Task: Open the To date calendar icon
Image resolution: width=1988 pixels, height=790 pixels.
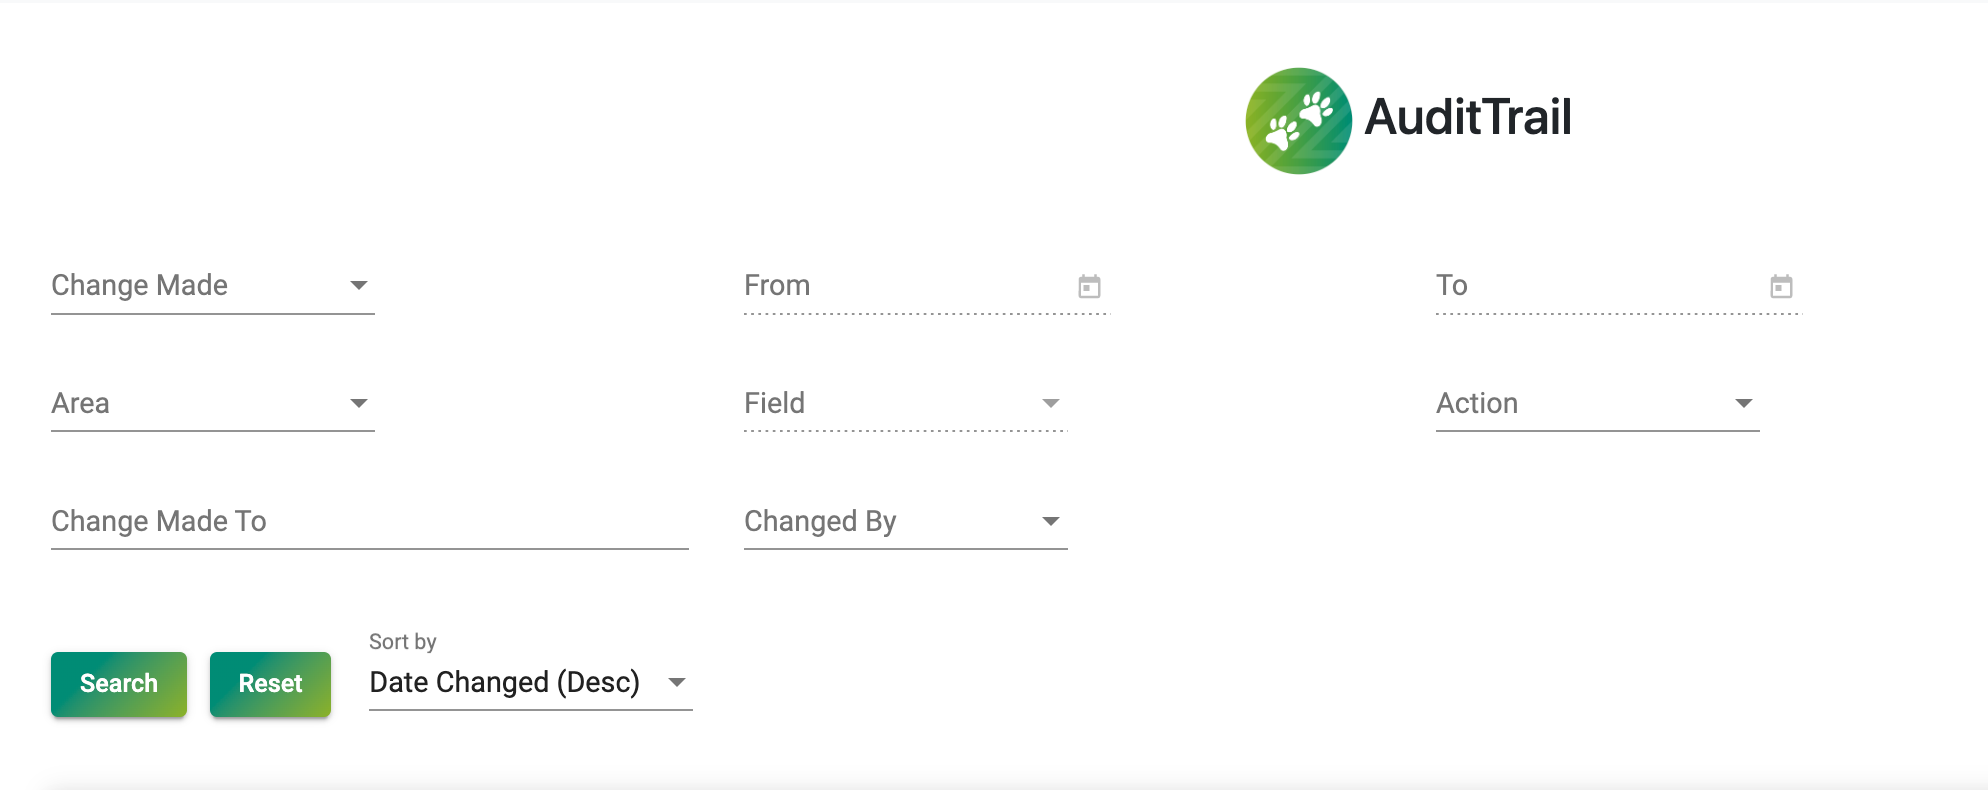Action: [1781, 287]
